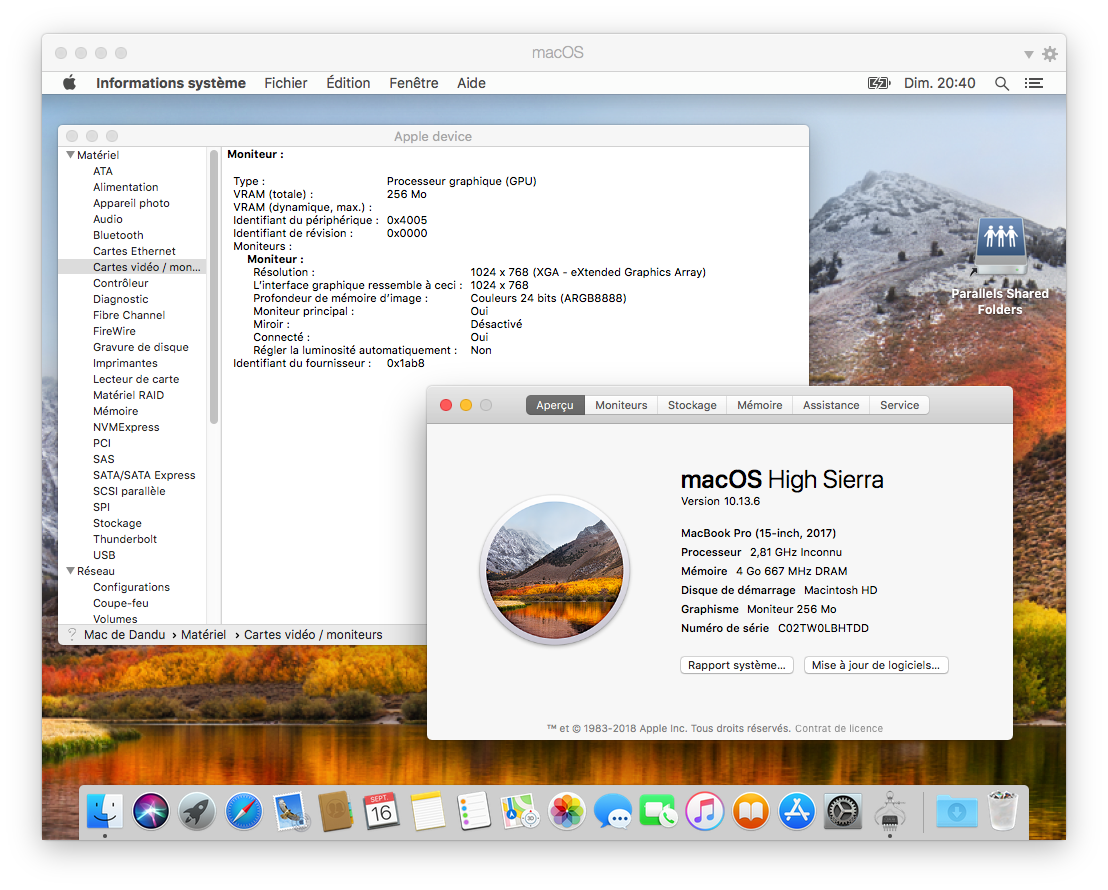The width and height of the screenshot is (1108, 890).
Task: Open the Aide menu
Action: pyautogui.click(x=471, y=83)
